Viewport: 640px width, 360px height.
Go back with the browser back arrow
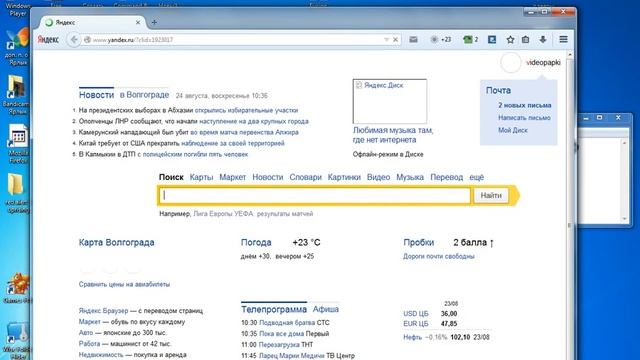74,40
